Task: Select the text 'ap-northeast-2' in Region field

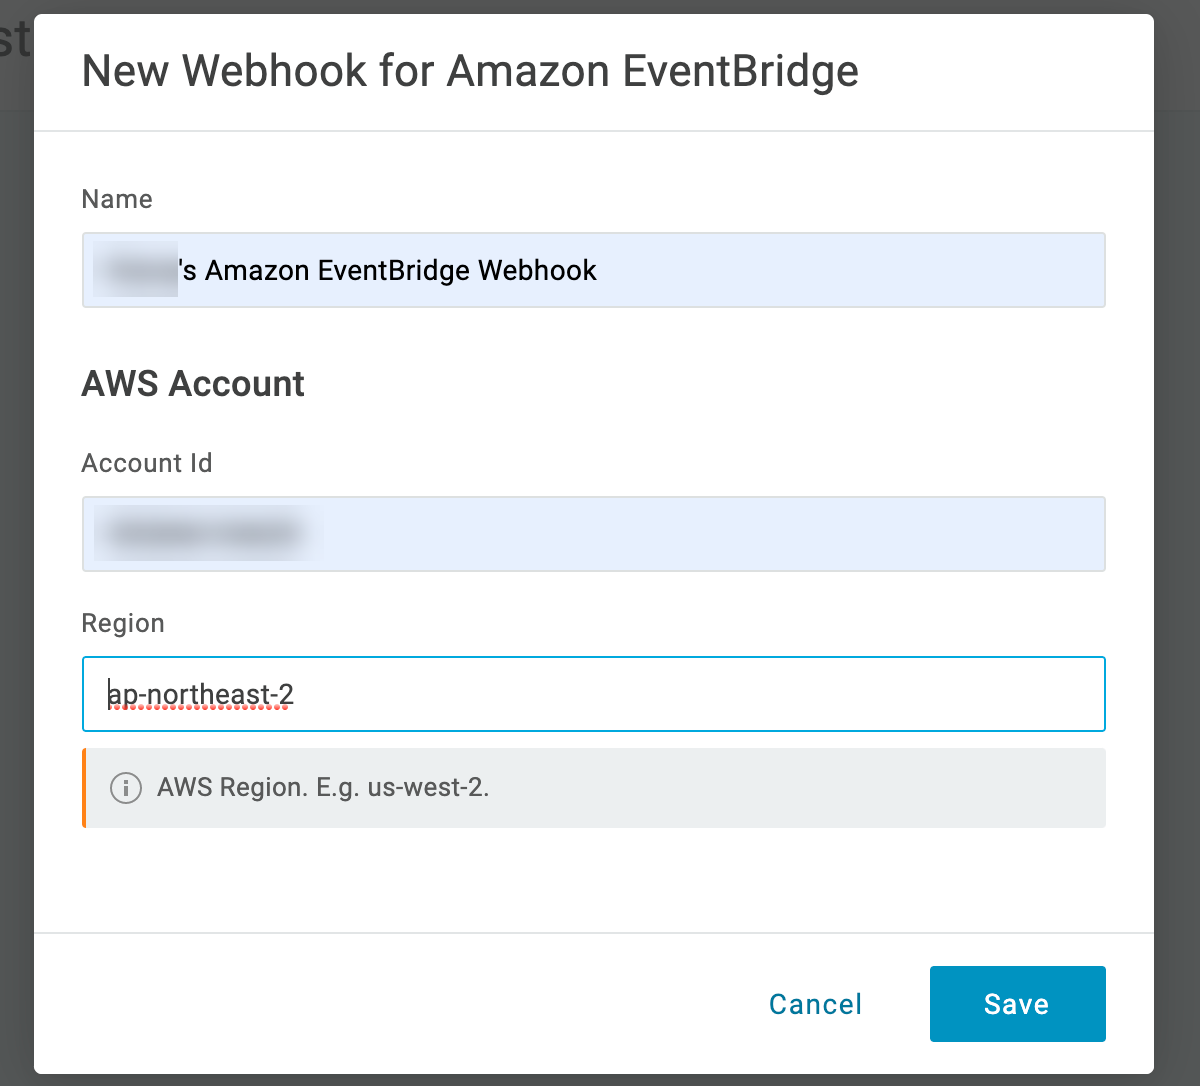Action: click(x=198, y=694)
